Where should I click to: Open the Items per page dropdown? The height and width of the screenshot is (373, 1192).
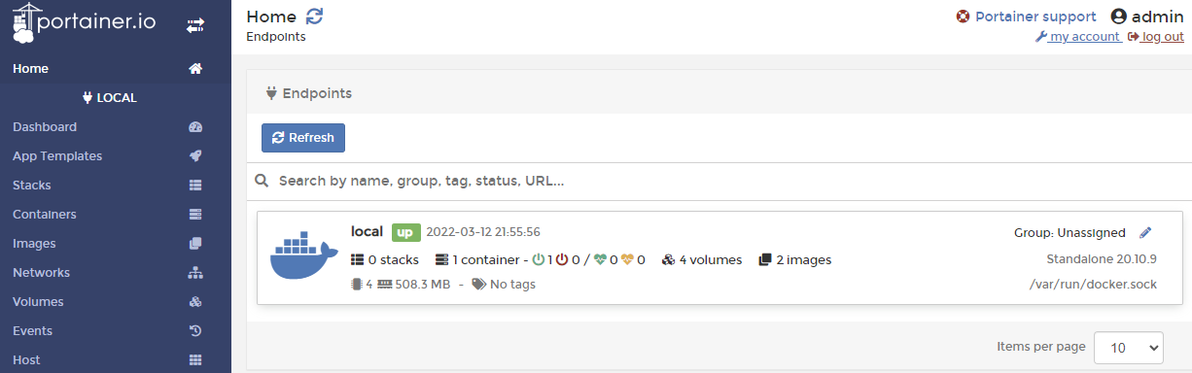click(x=1128, y=348)
